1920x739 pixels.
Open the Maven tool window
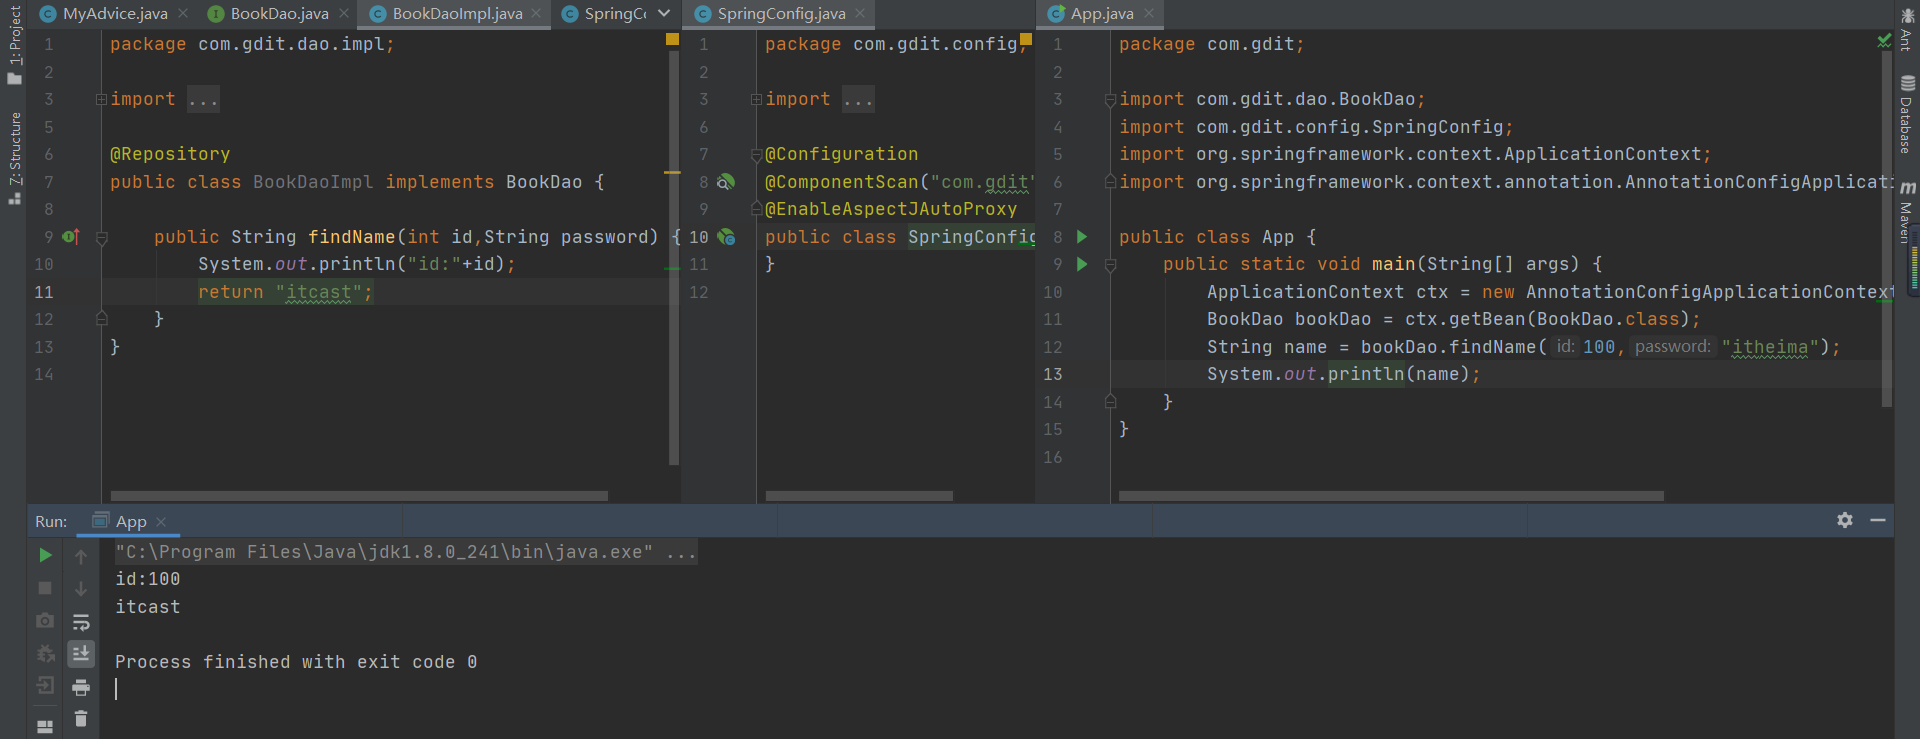(x=1907, y=212)
